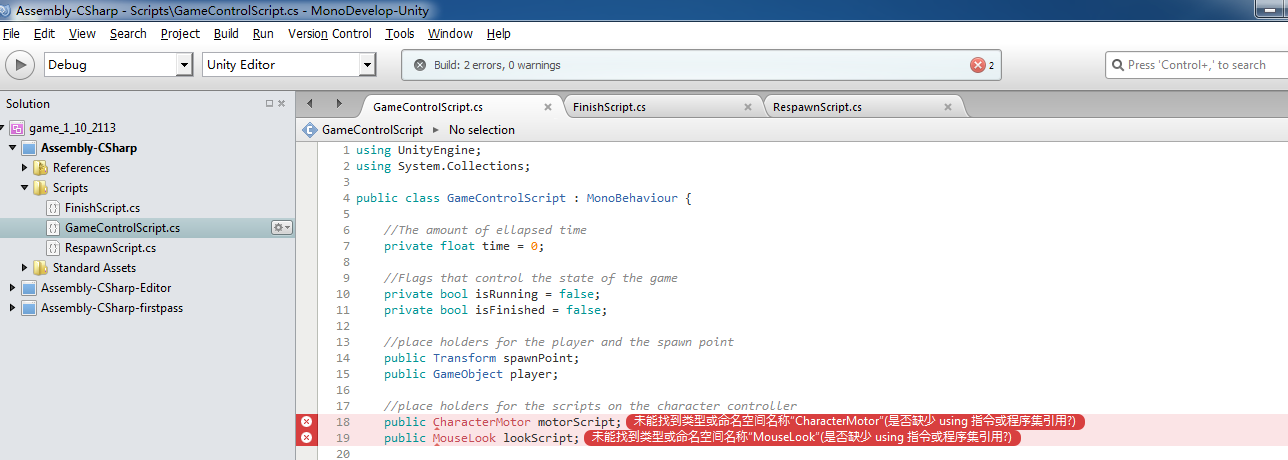Collapse the Scripts folder
Image resolution: width=1288 pixels, height=460 pixels.
coord(25,188)
